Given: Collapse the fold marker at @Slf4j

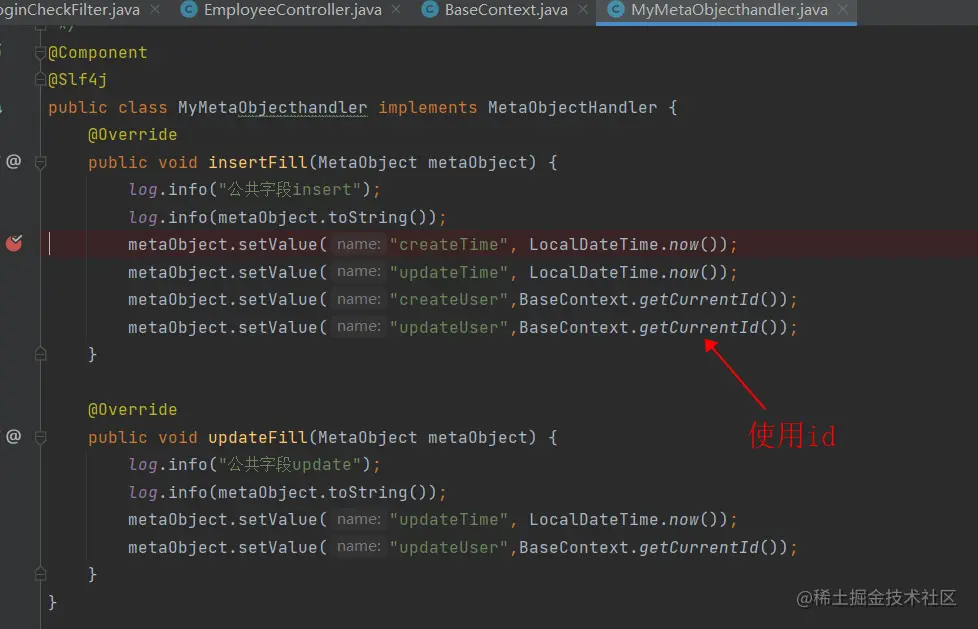Looking at the screenshot, I should click(x=41, y=79).
